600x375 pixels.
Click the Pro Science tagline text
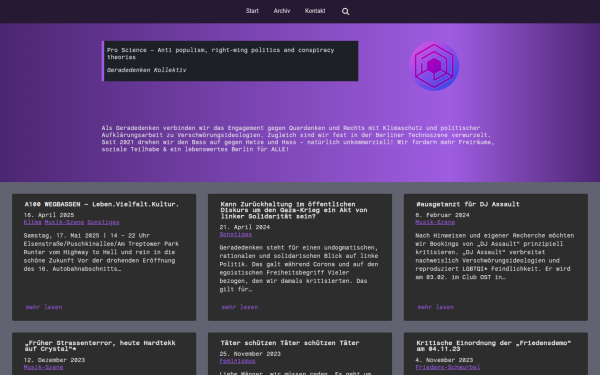point(220,54)
